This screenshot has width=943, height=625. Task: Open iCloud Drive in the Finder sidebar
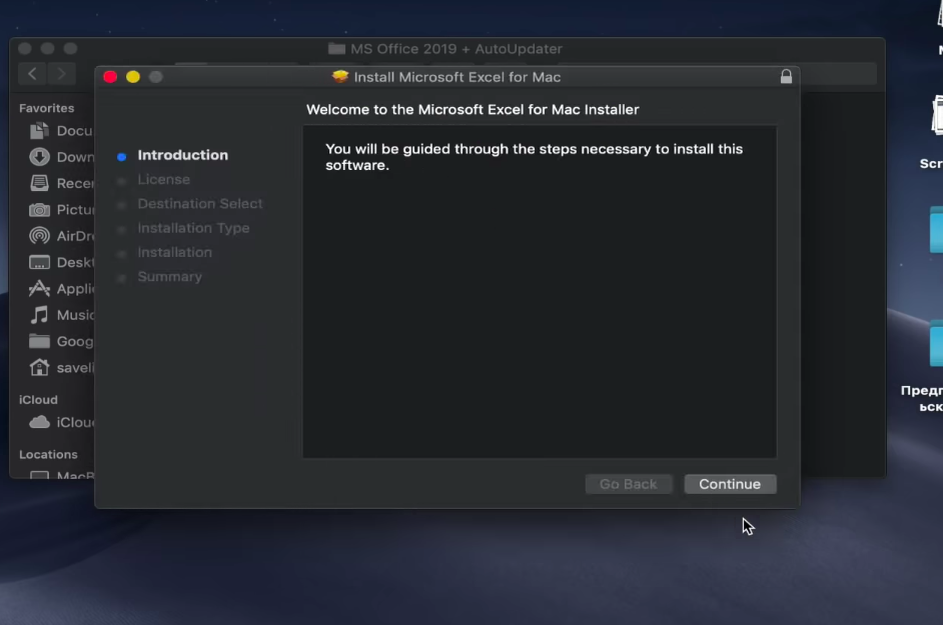[61, 422]
